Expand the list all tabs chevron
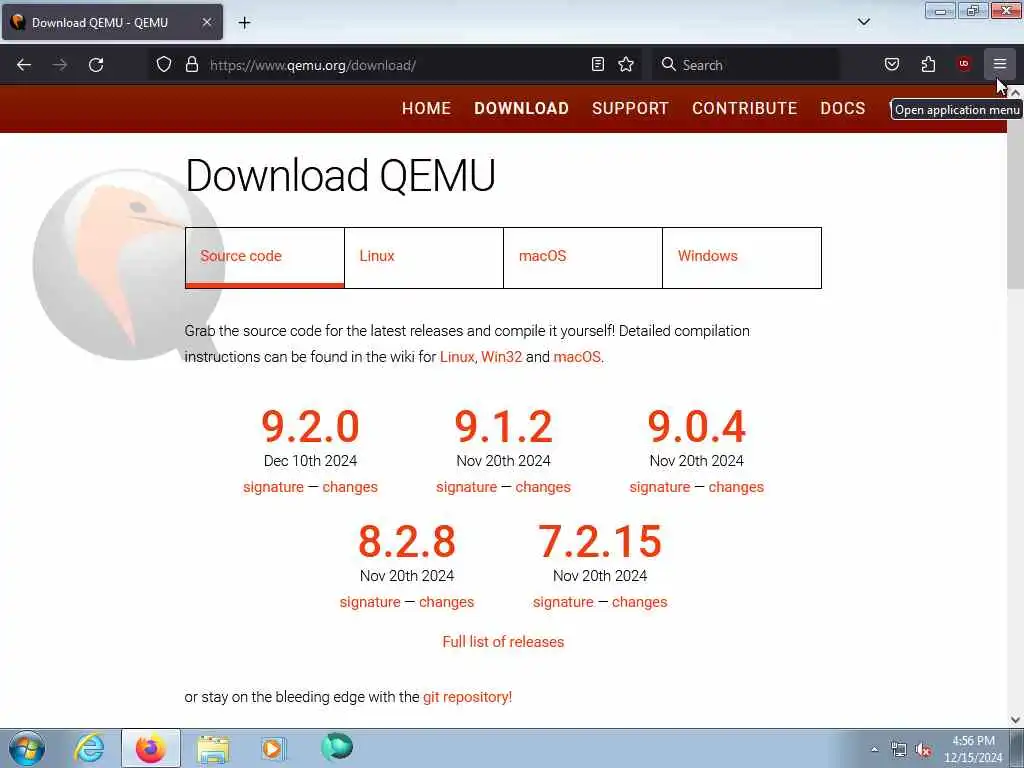This screenshot has height=768, width=1024. point(864,22)
